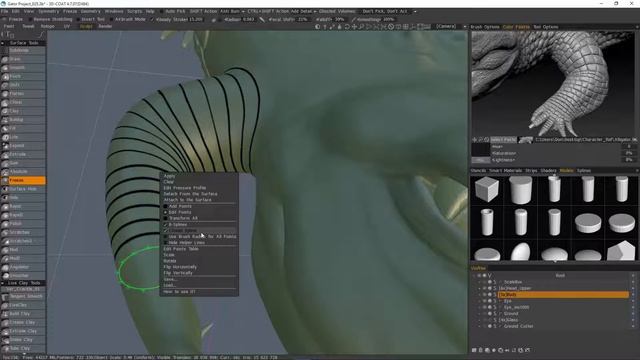Select the Smooth brush tool

click(23, 68)
